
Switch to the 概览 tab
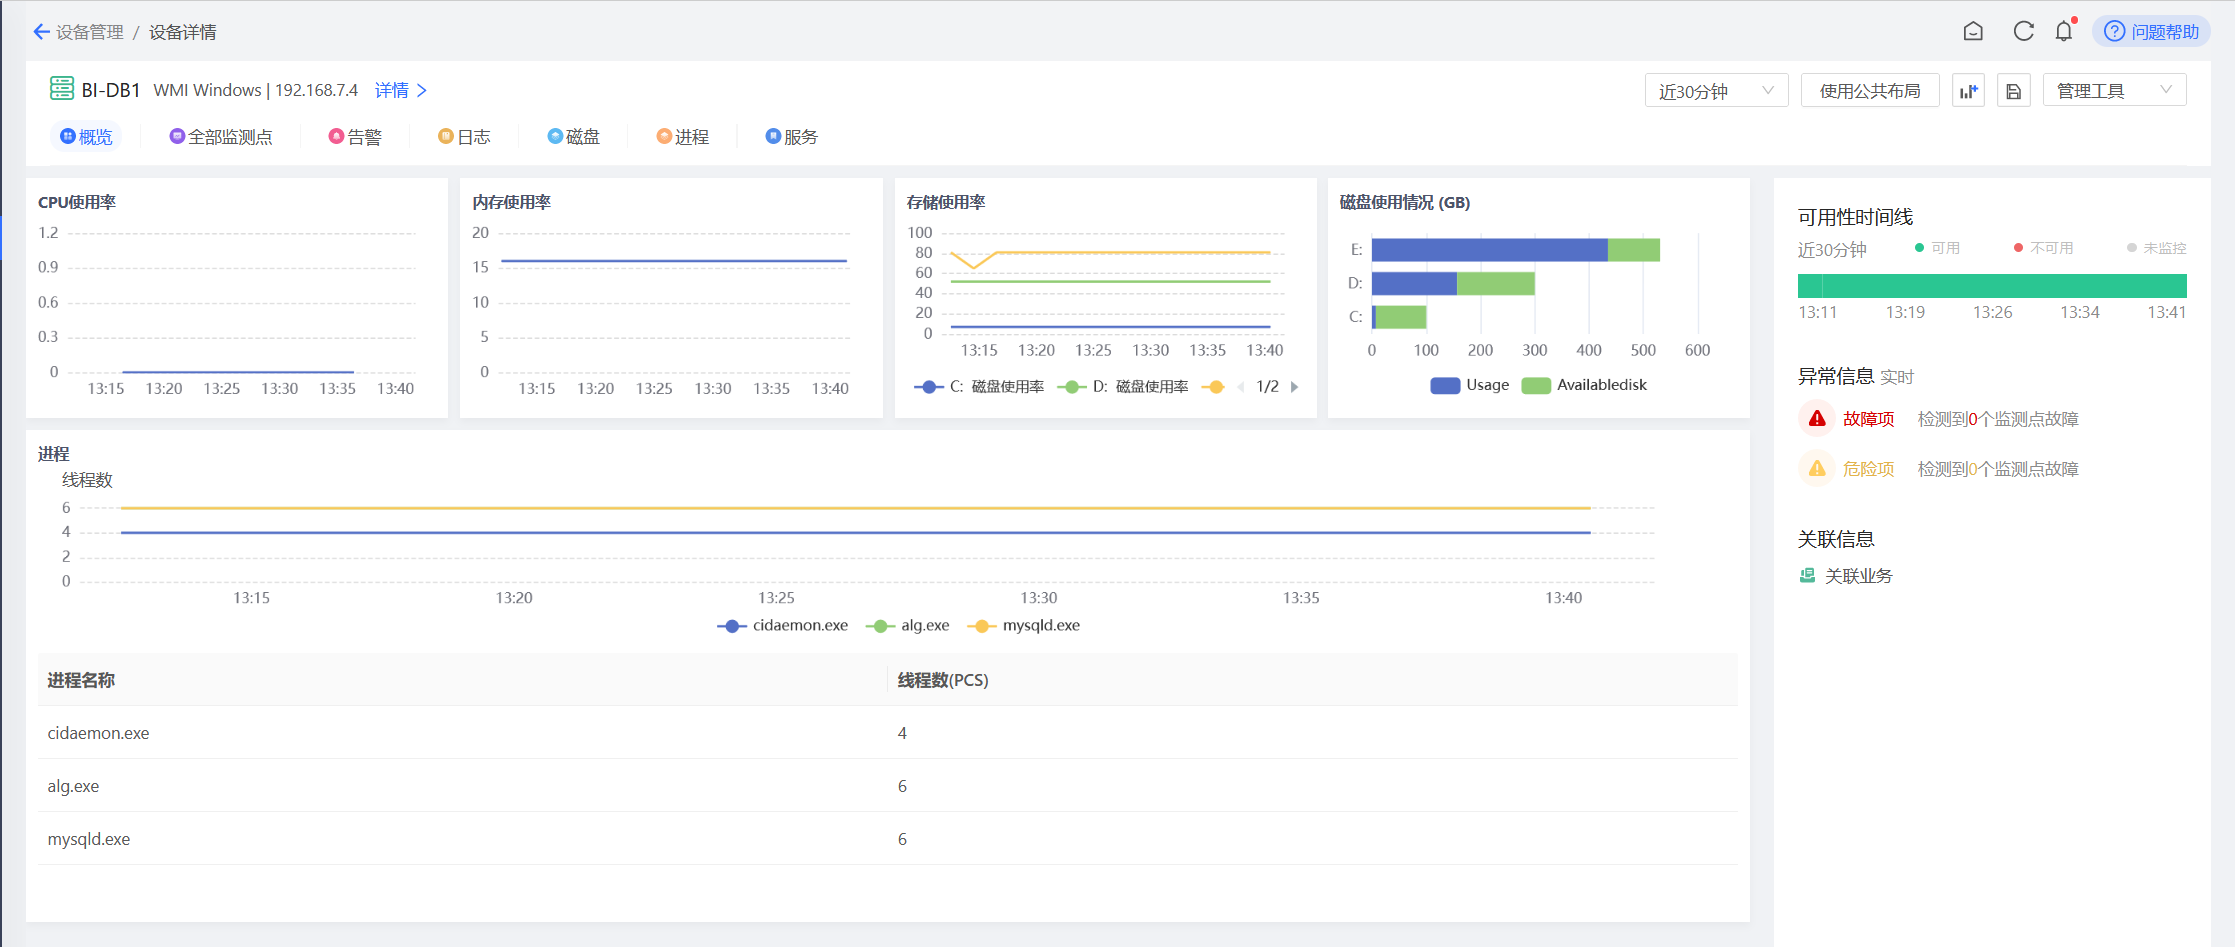click(86, 136)
